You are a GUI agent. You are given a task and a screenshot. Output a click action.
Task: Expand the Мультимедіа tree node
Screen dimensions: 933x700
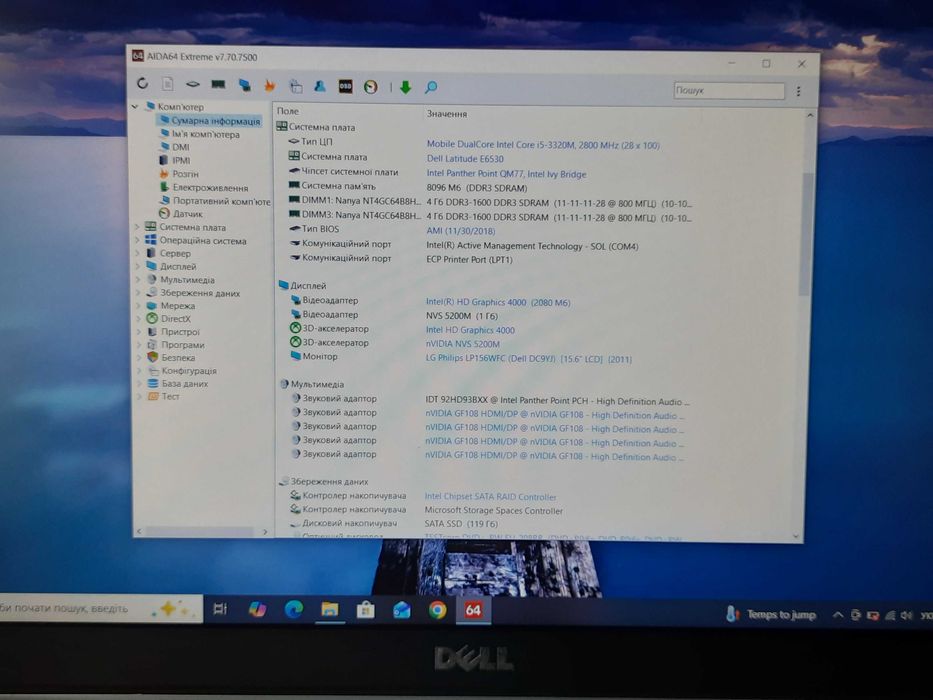point(138,280)
